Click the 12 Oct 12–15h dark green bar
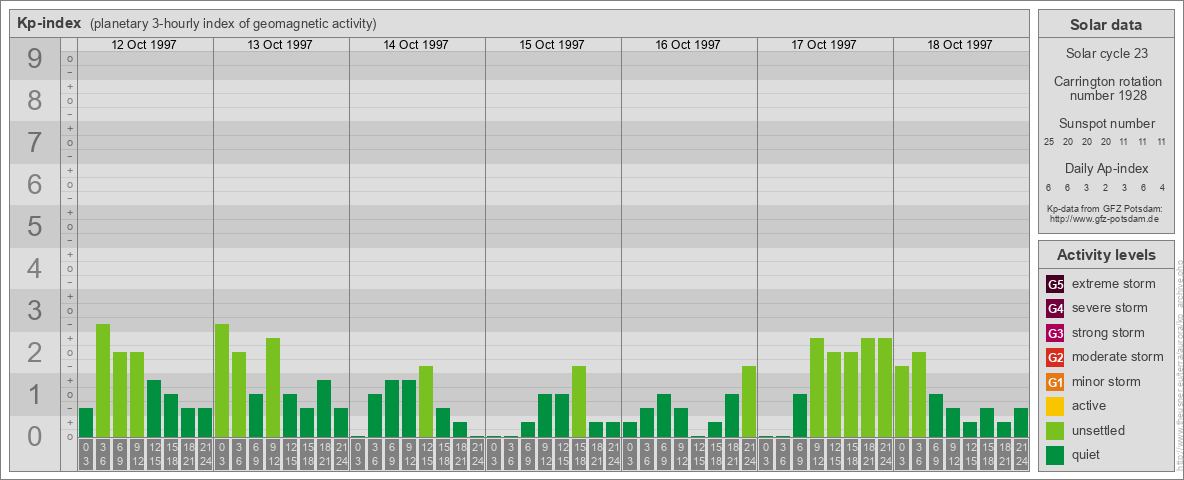The image size is (1184, 480). pos(154,408)
